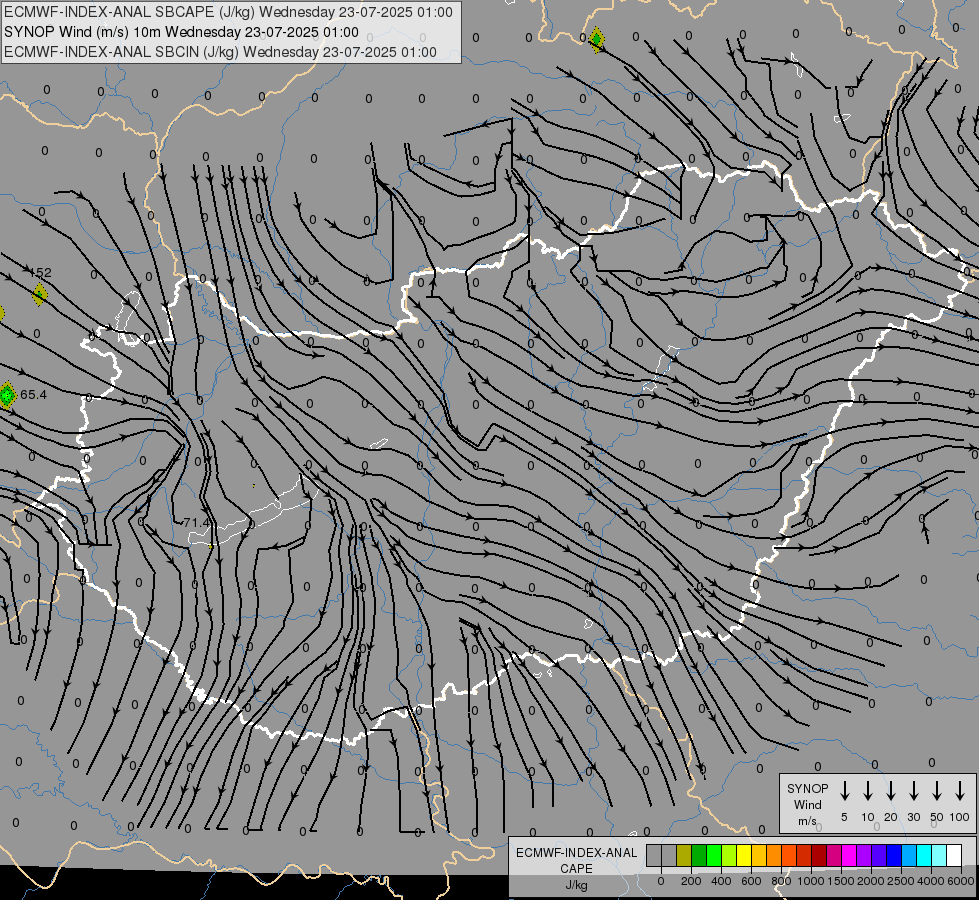Pick the purple swatch left of 2000 tick
979x900 pixels.
864,855
